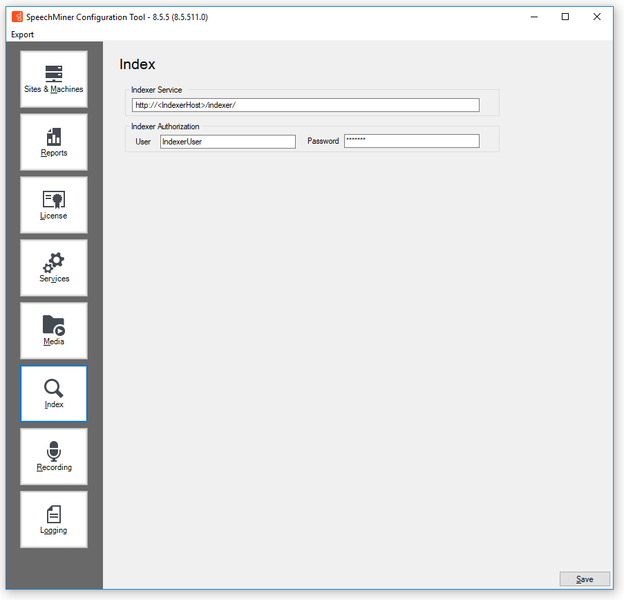The width and height of the screenshot is (624, 600).
Task: Open the Services gear section
Action: [x=54, y=268]
